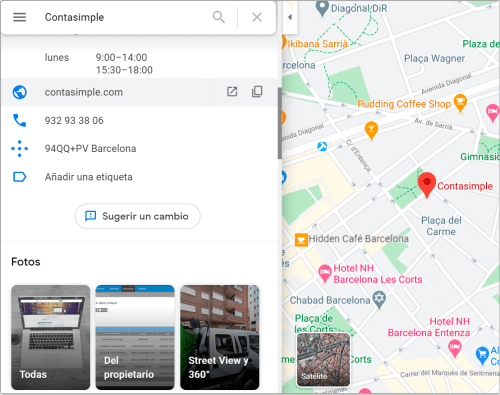Click Sugerir un cambio button
The width and height of the screenshot is (500, 395).
tap(138, 216)
